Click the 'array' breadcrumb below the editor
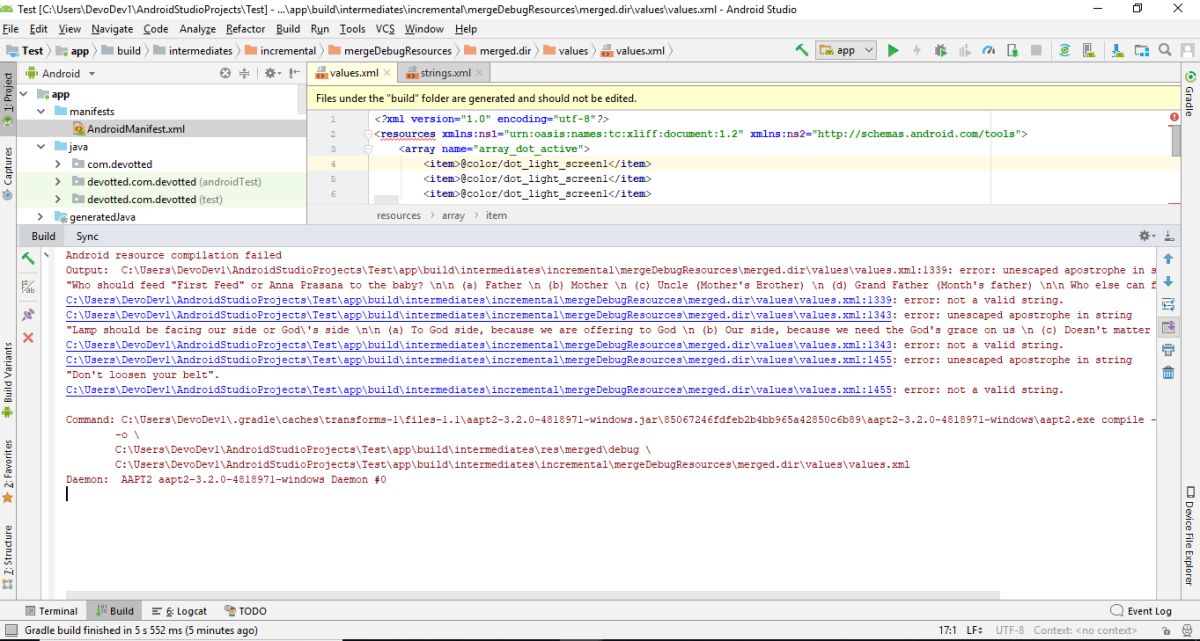The height and width of the screenshot is (641, 1200). tap(453, 215)
